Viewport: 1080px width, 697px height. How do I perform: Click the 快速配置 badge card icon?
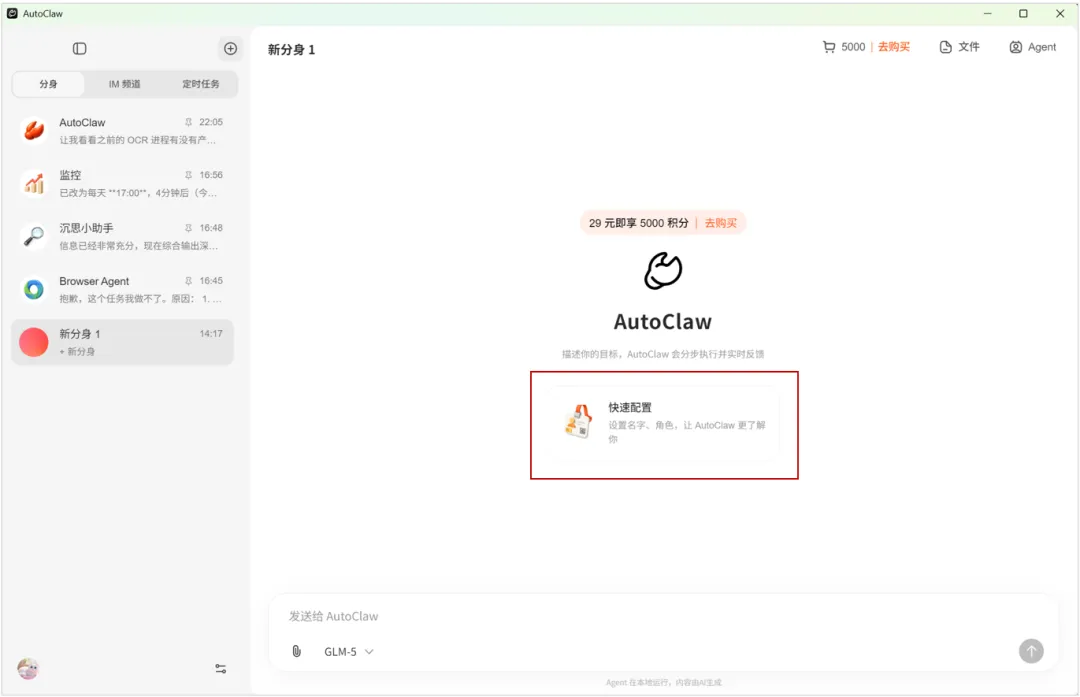pyautogui.click(x=578, y=422)
